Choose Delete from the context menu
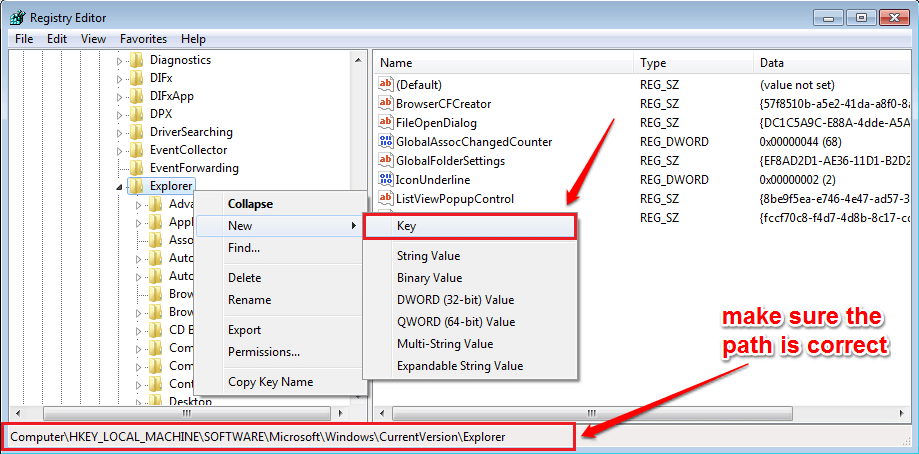 tap(279, 278)
